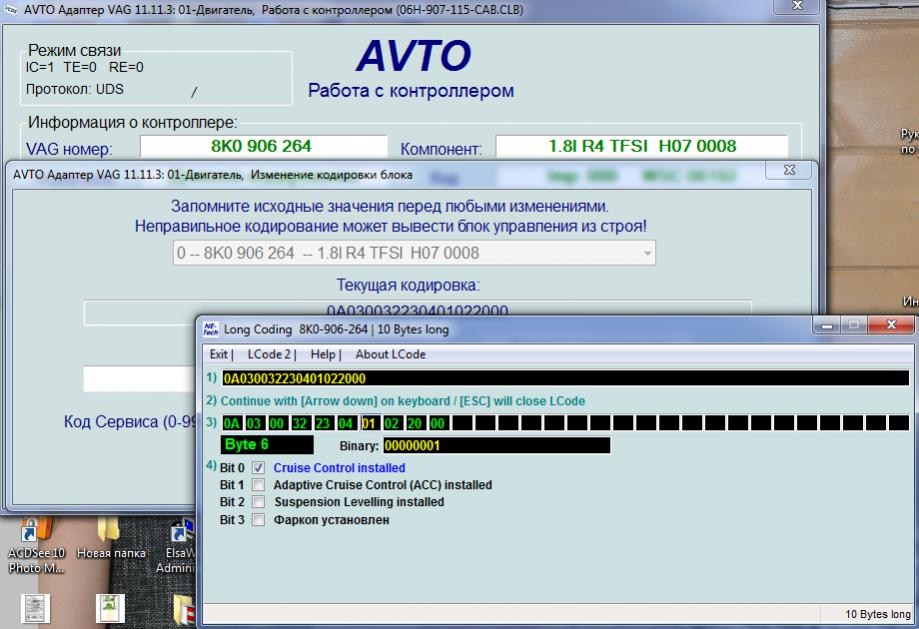The image size is (919, 629).
Task: Open the Exit menu in Long Coding
Action: point(219,354)
